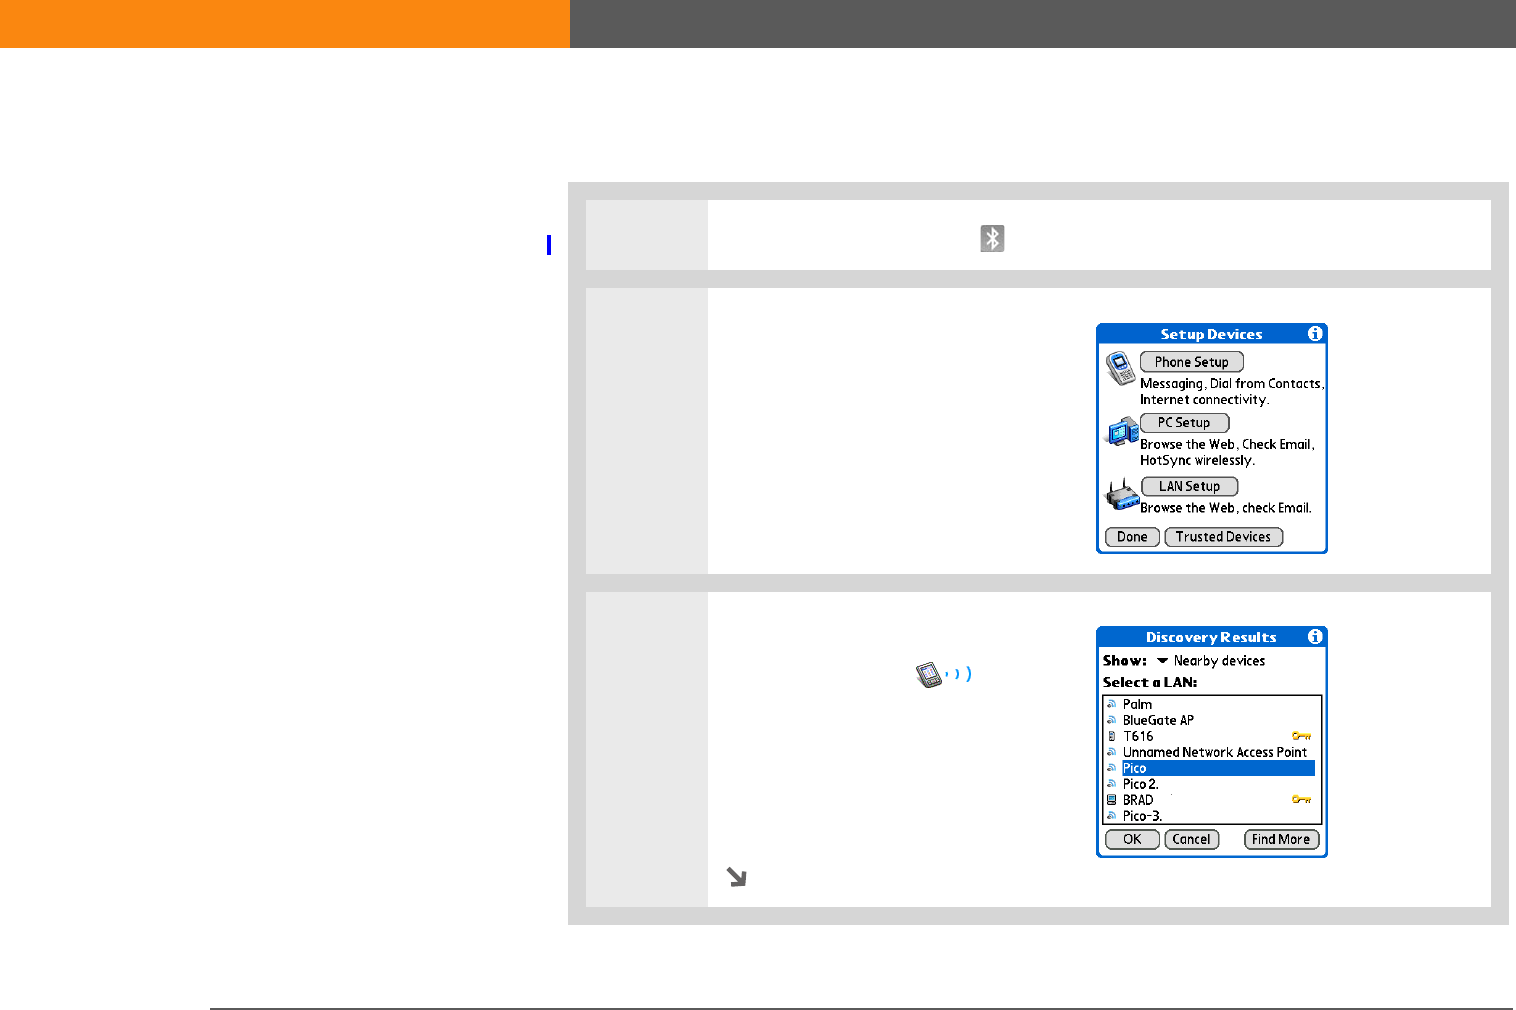Click the key icon on the T616 row

pos(1301,736)
